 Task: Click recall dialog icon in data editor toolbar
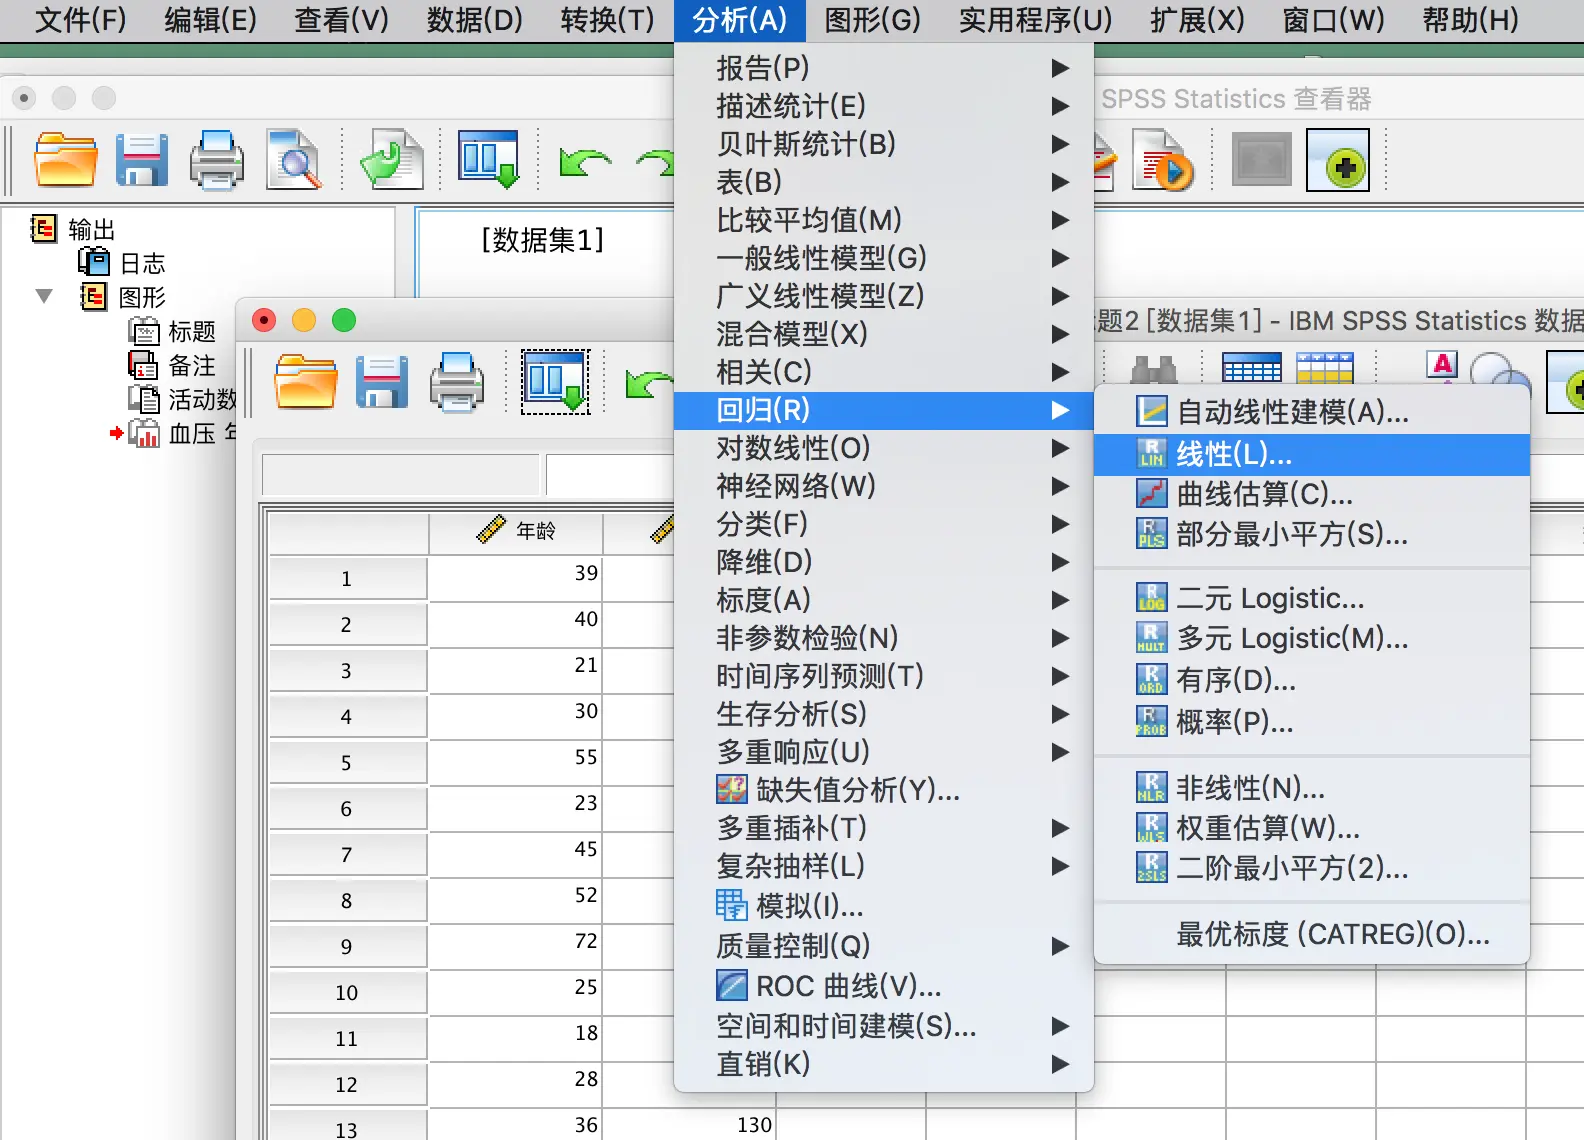tap(556, 381)
